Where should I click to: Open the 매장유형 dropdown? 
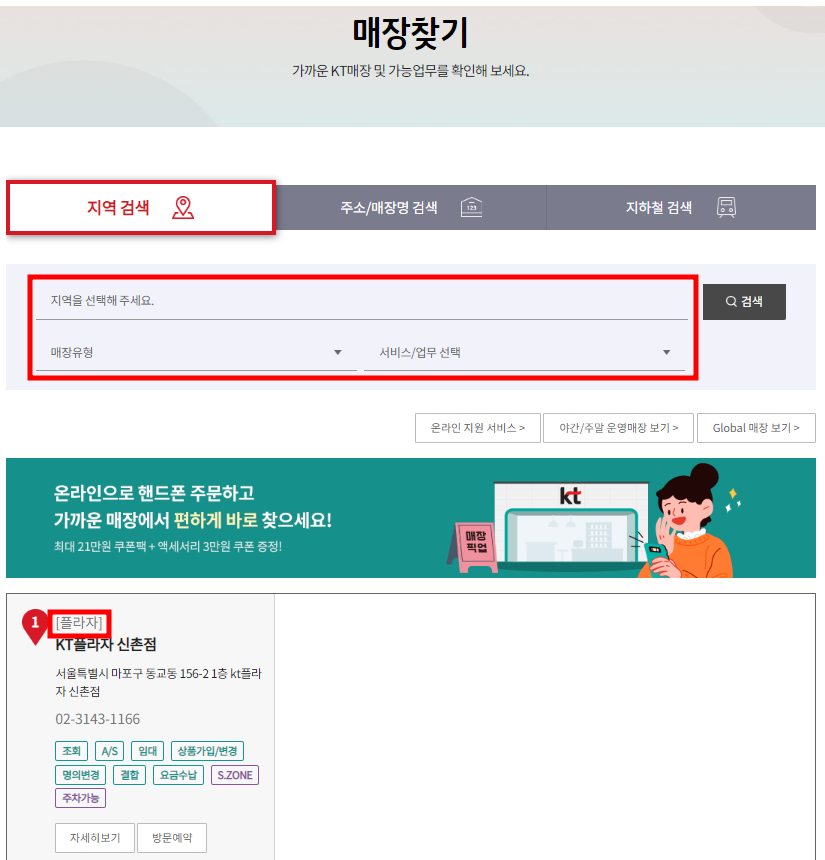[196, 352]
